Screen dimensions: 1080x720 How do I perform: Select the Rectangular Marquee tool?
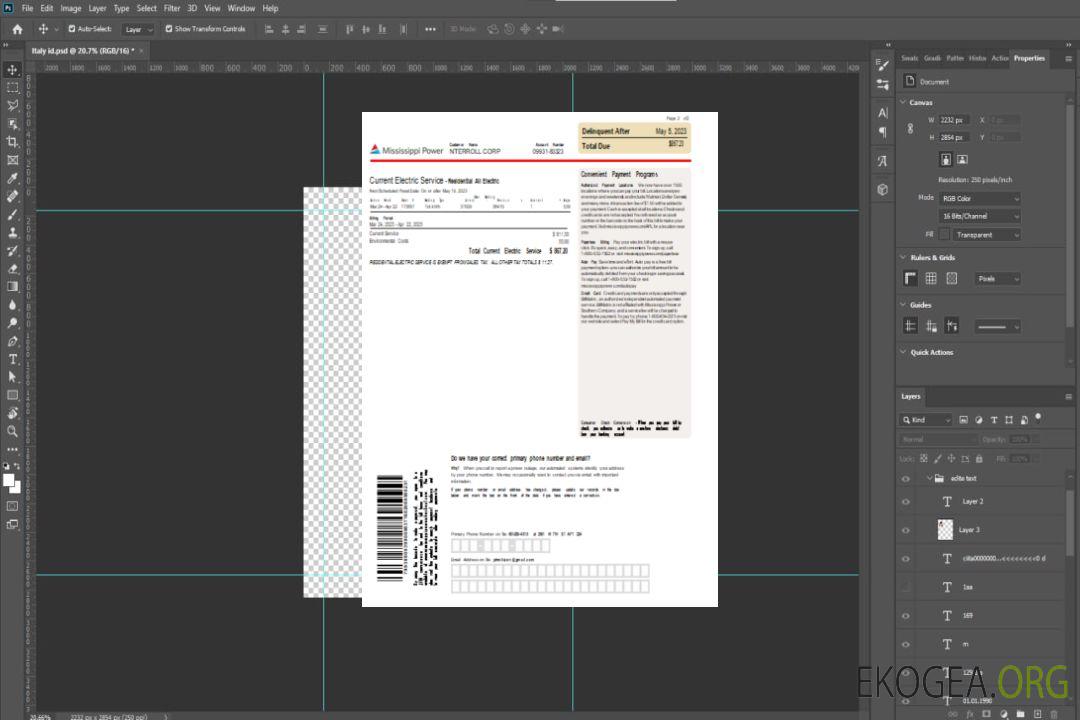(13, 87)
